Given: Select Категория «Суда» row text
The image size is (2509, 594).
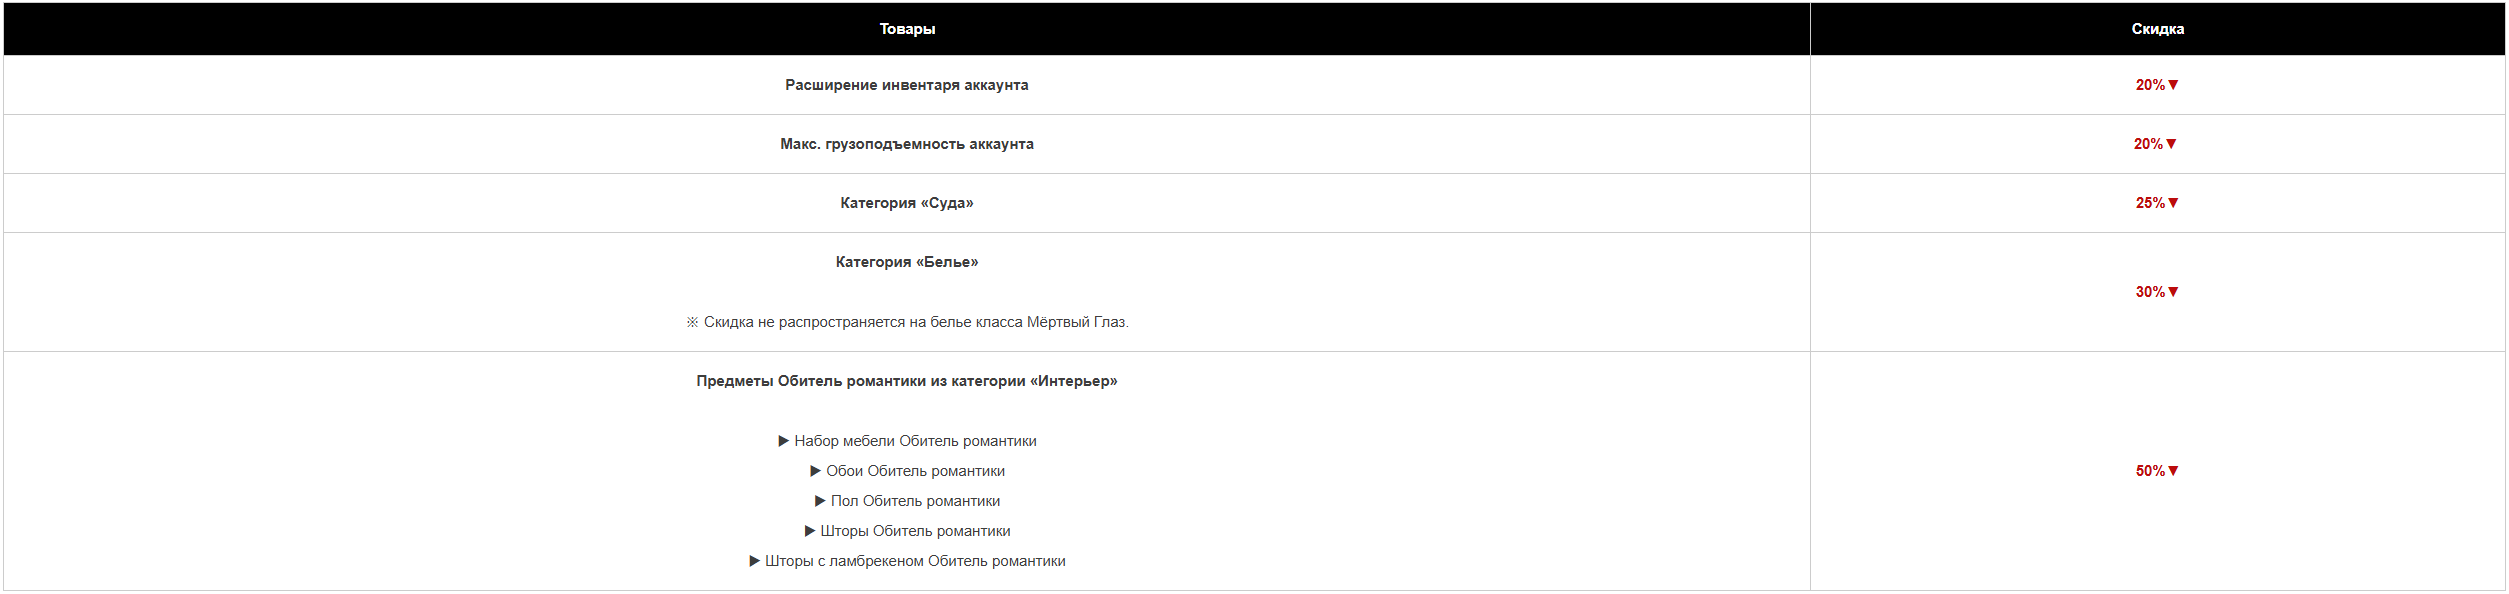Looking at the screenshot, I should (907, 203).
